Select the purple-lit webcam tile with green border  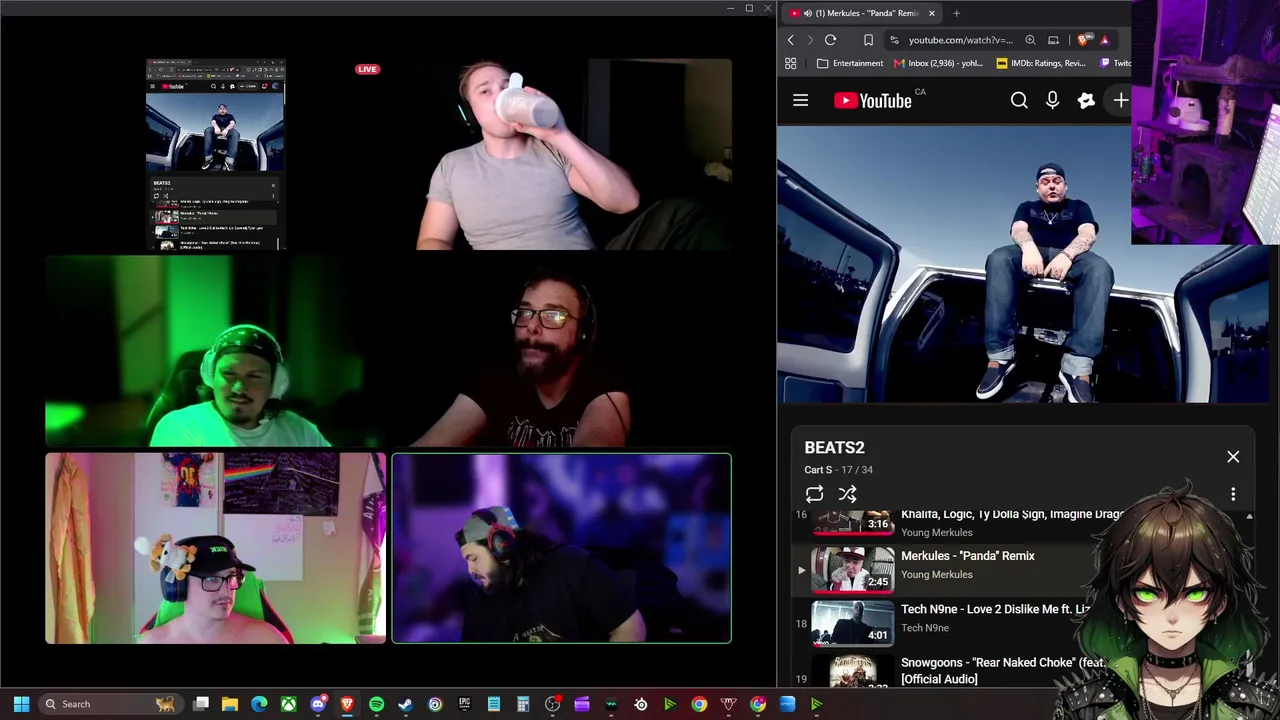tap(561, 548)
